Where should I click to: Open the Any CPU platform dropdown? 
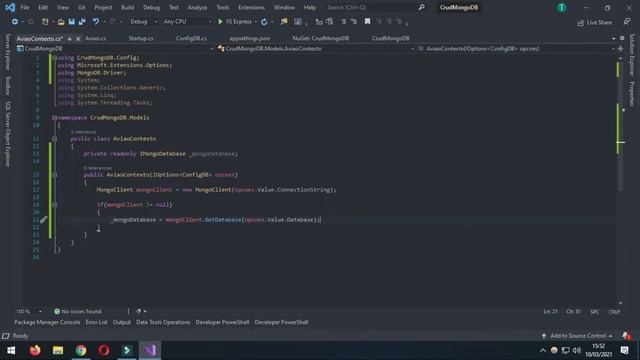[x=187, y=22]
